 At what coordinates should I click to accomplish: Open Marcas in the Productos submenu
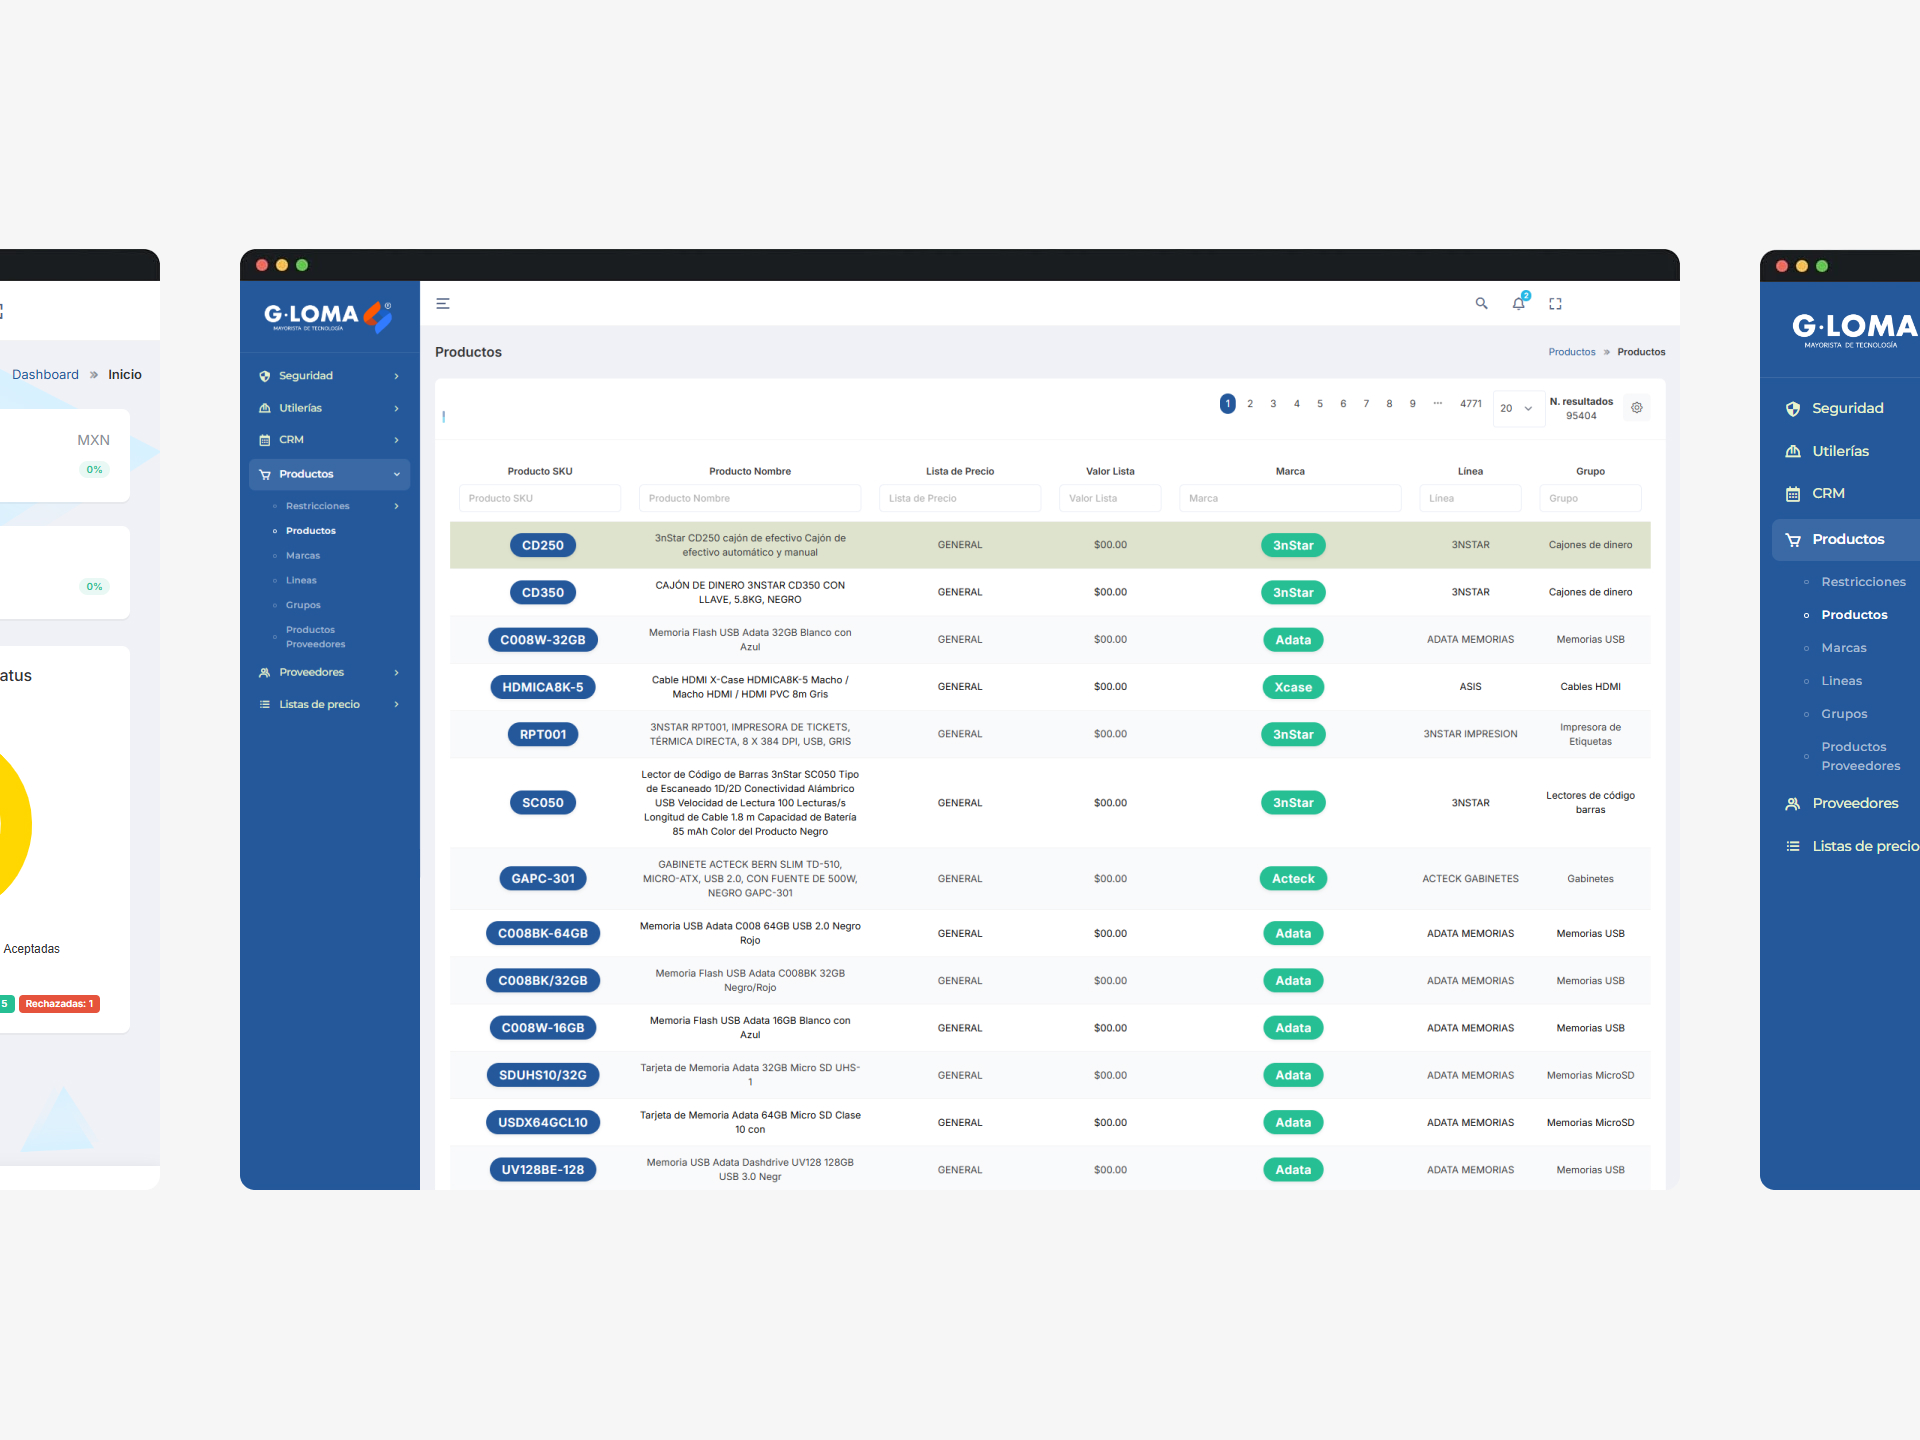303,556
